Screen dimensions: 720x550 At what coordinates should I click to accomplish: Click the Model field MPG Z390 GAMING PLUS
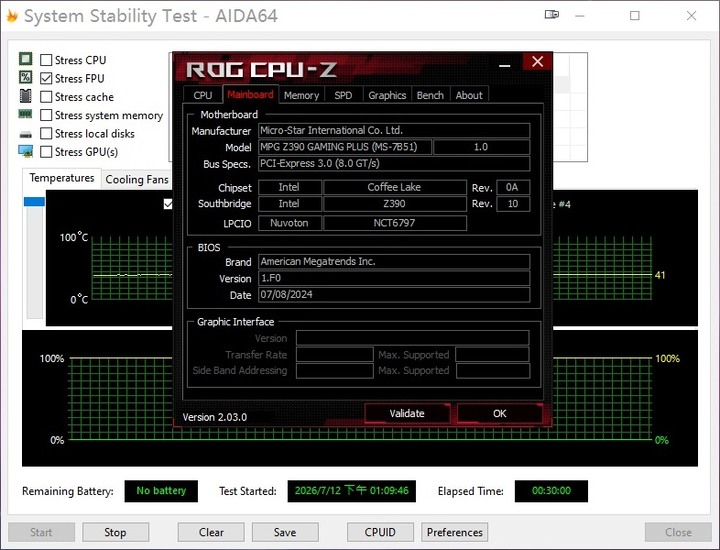[x=345, y=147]
